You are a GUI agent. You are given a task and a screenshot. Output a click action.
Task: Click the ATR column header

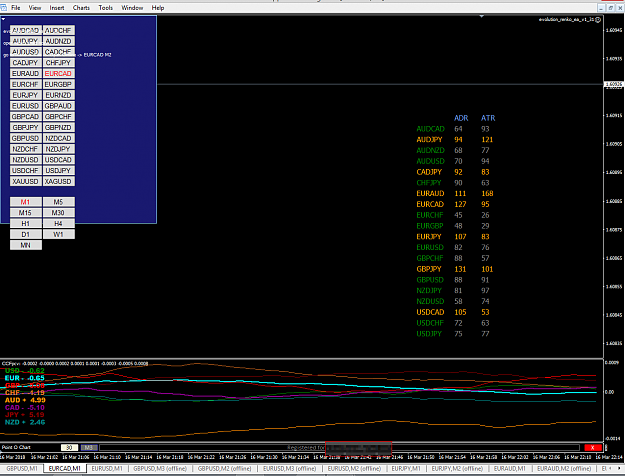(488, 118)
